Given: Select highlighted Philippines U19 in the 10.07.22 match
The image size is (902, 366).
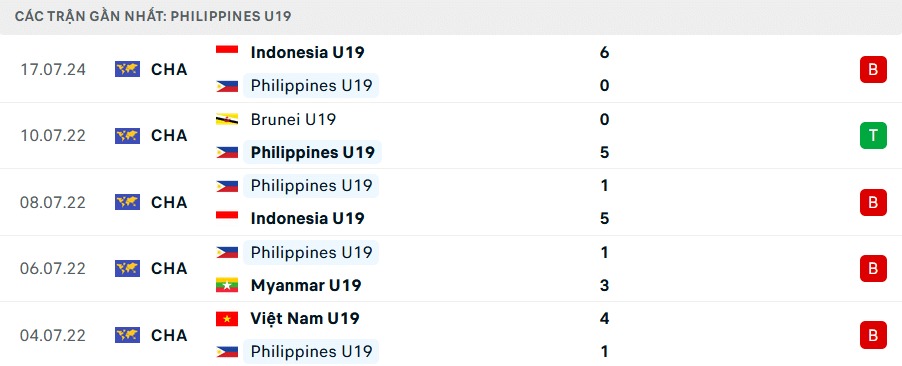Looking at the screenshot, I should tap(312, 152).
